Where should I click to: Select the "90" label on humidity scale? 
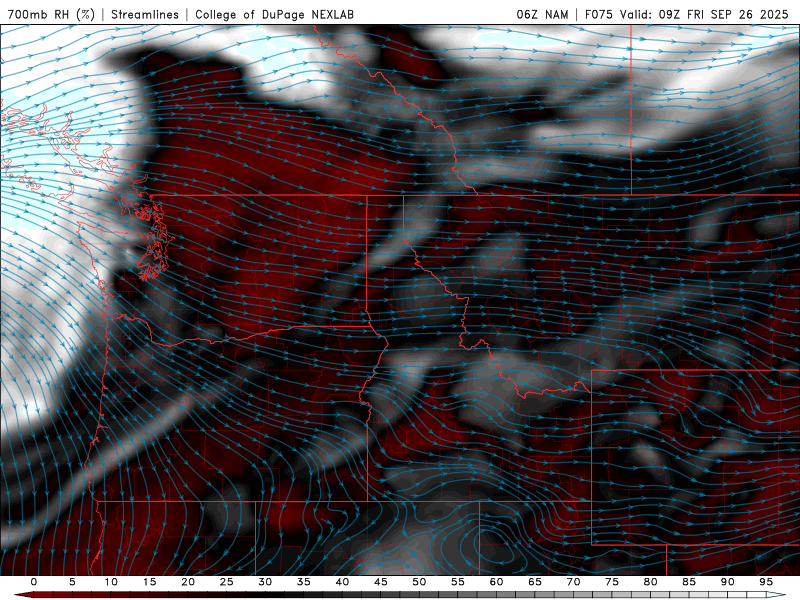tap(728, 582)
